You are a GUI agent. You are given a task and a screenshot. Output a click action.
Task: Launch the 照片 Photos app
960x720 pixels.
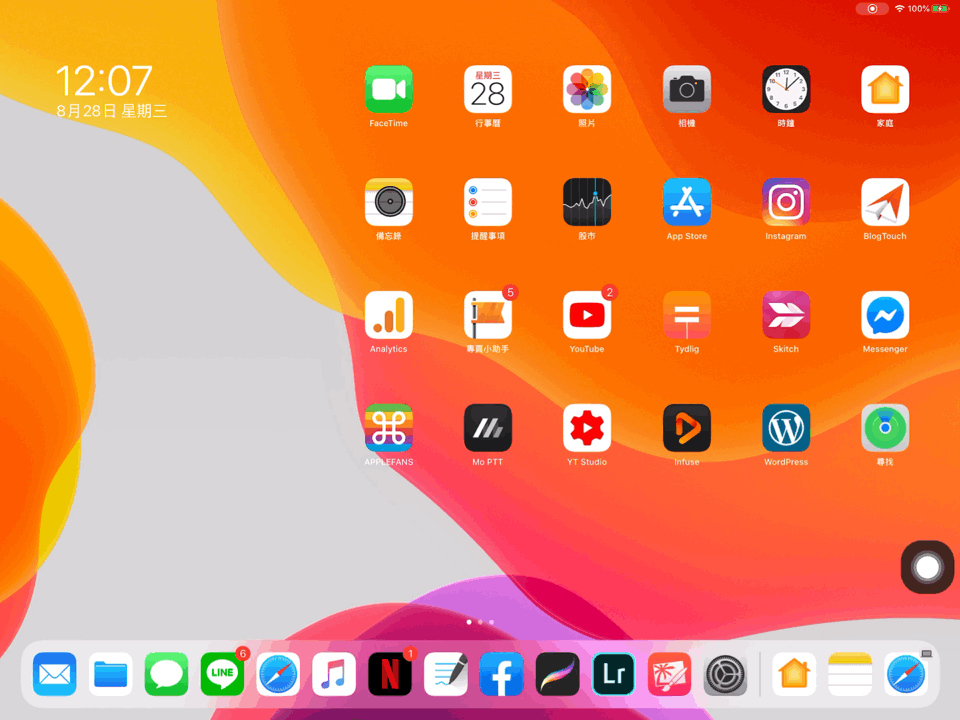coord(587,89)
